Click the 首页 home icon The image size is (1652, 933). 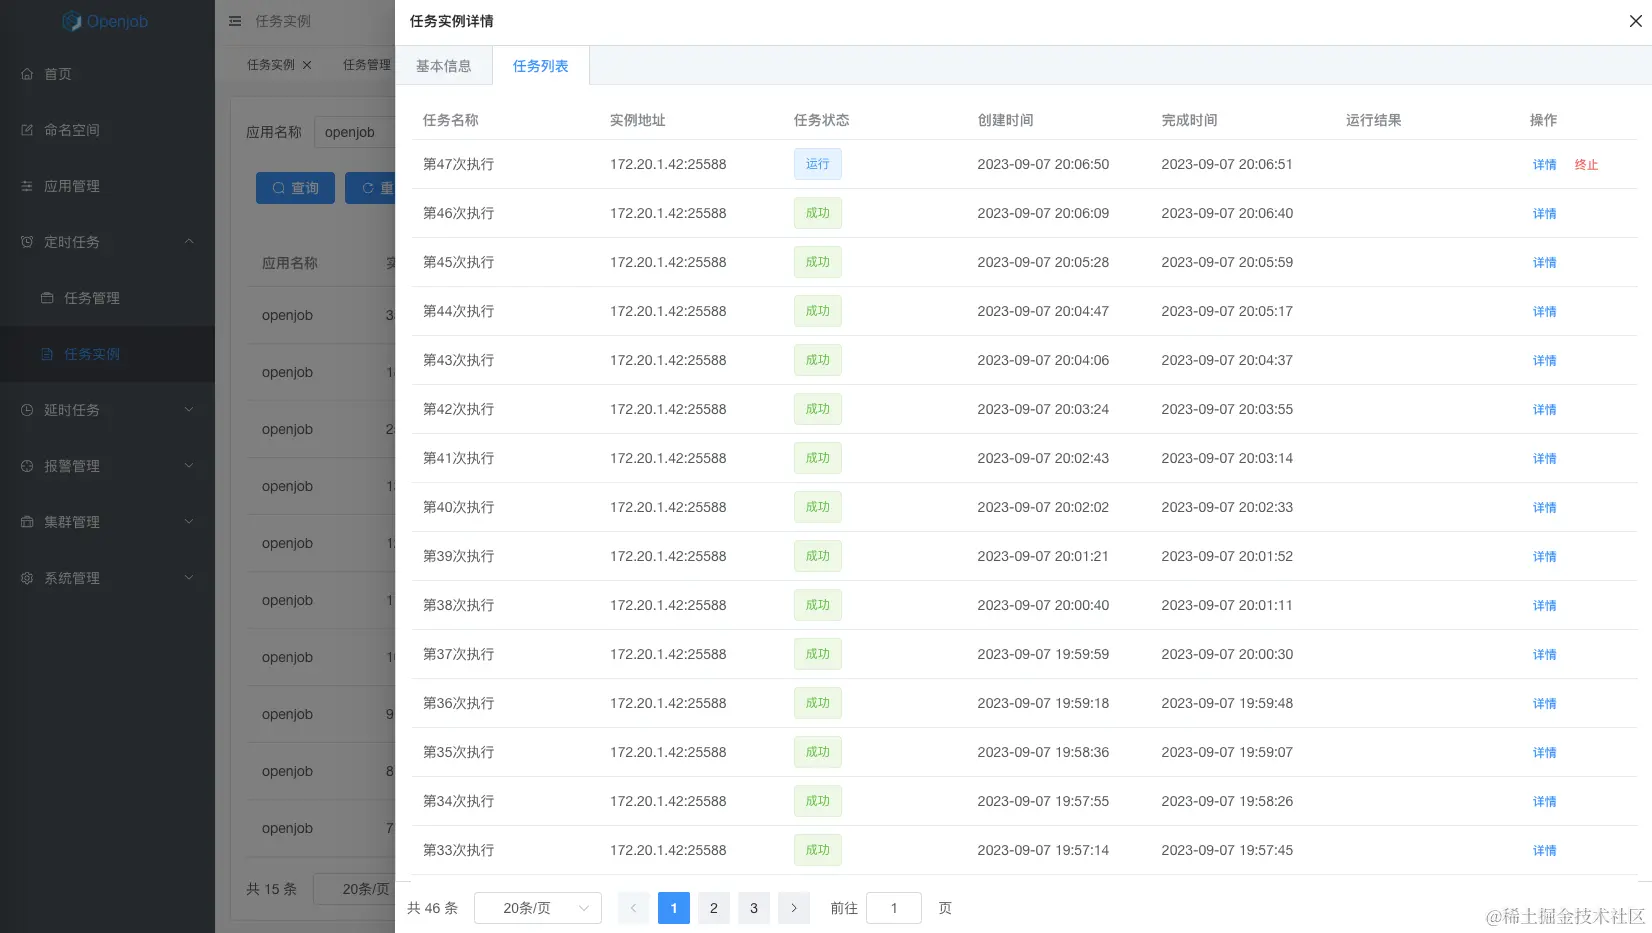point(27,74)
